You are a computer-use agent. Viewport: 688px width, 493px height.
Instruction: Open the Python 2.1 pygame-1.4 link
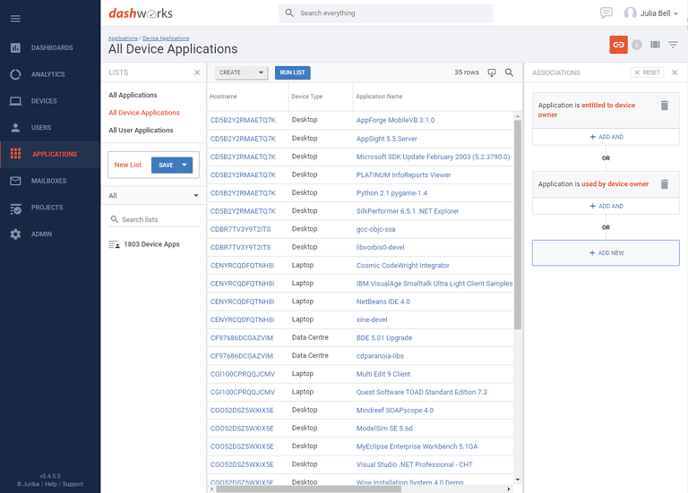(x=391, y=193)
